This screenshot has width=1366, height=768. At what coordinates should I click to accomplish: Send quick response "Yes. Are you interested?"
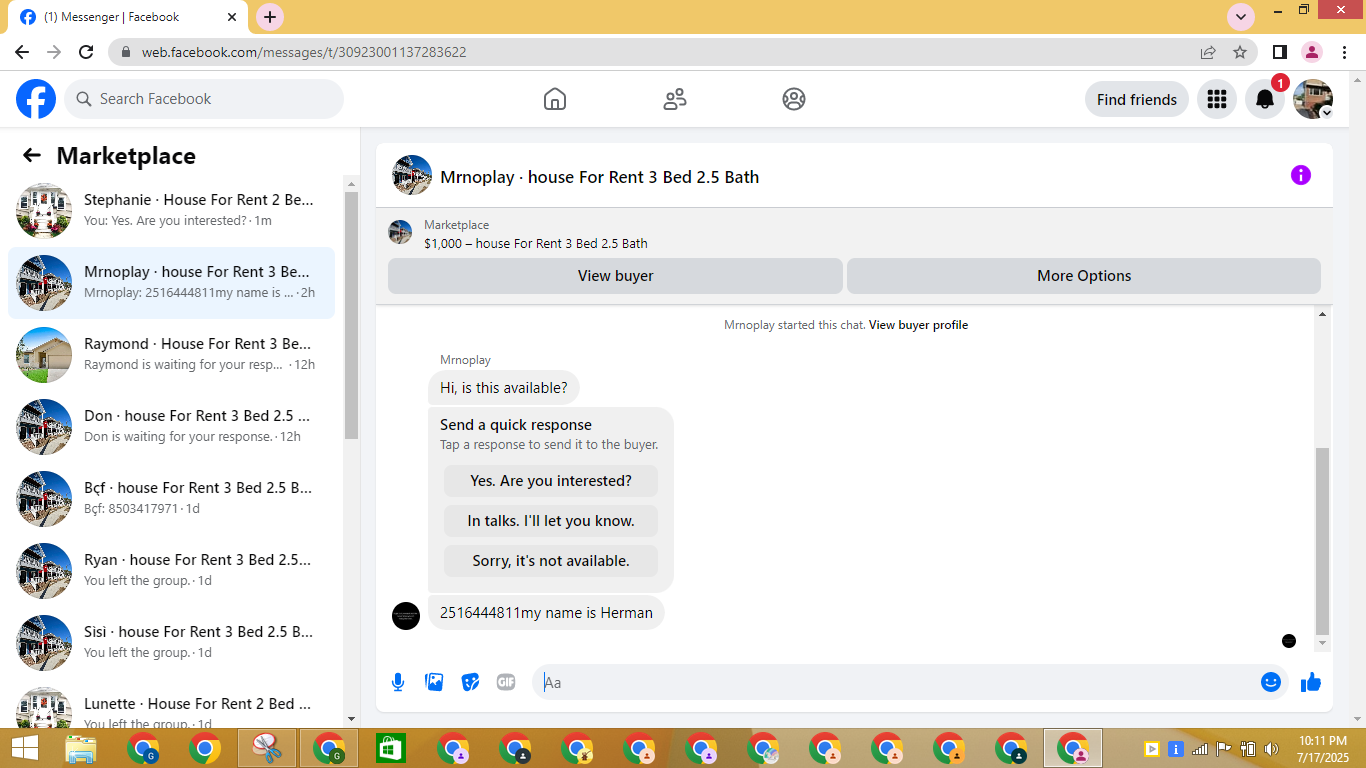click(551, 481)
